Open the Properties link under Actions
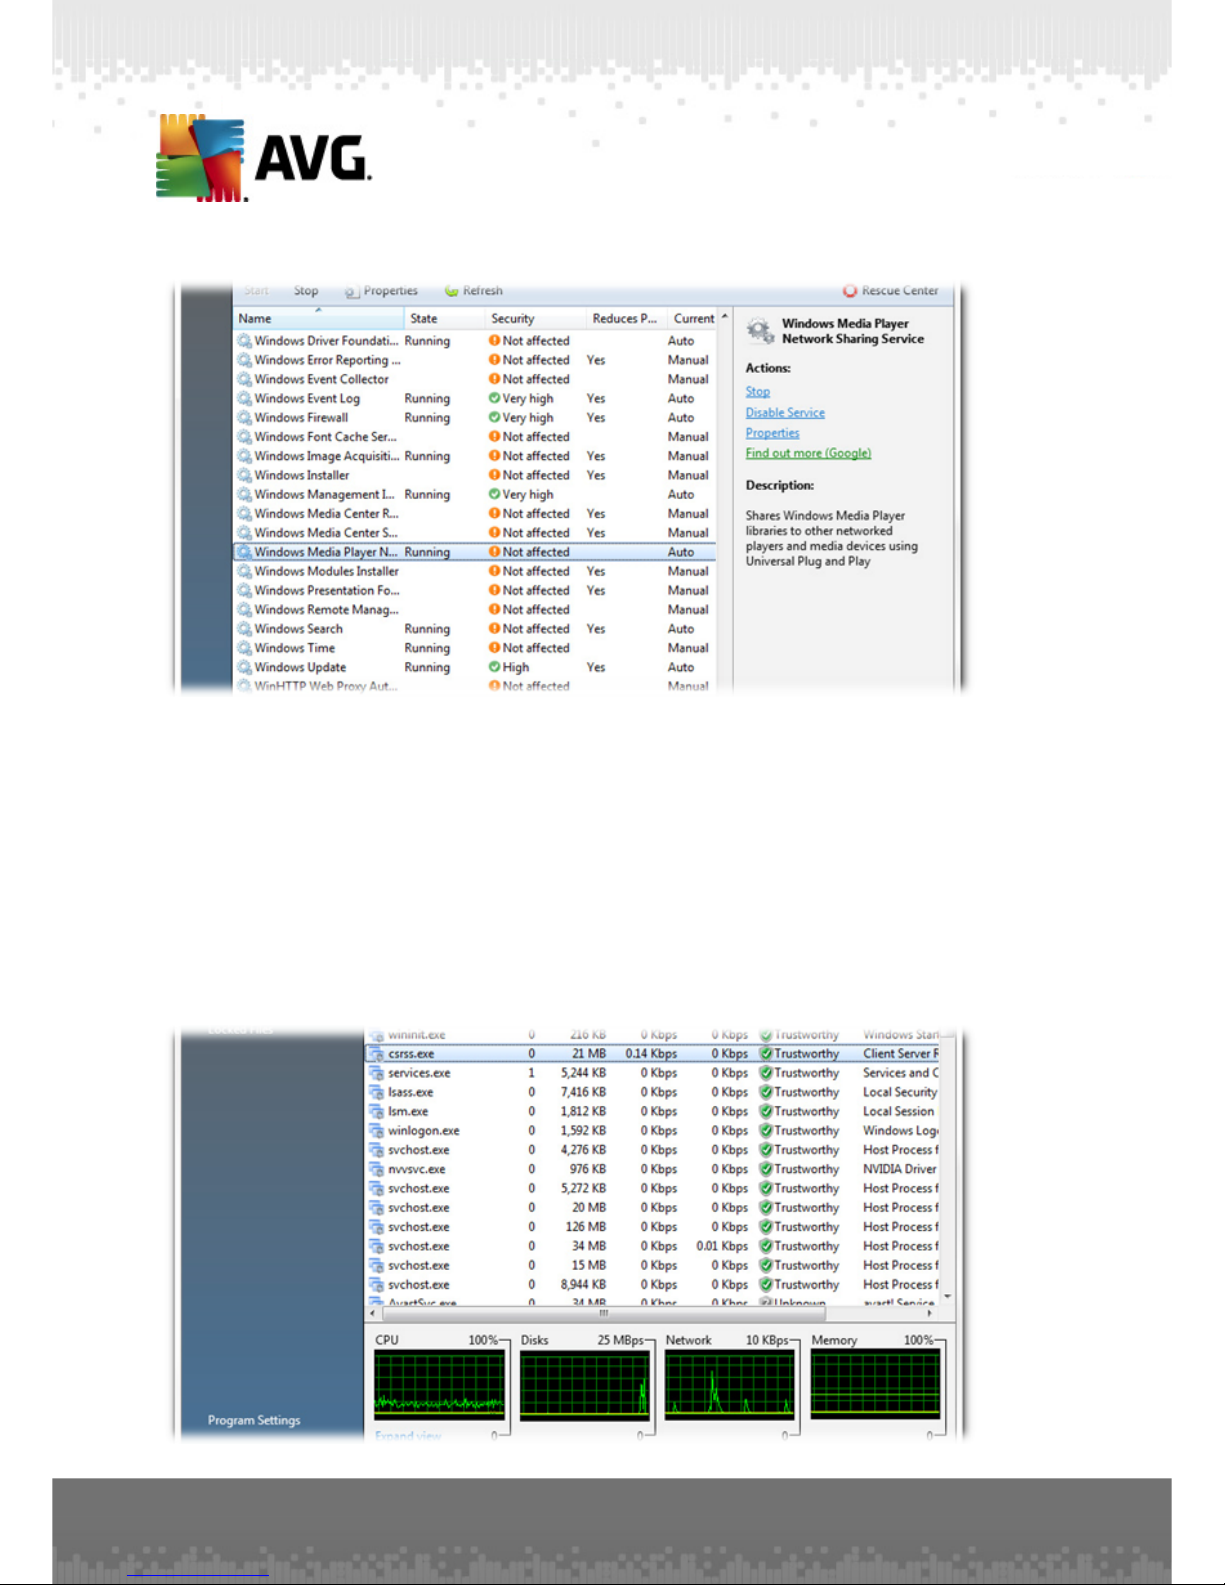This screenshot has height=1585, width=1225. tap(772, 433)
